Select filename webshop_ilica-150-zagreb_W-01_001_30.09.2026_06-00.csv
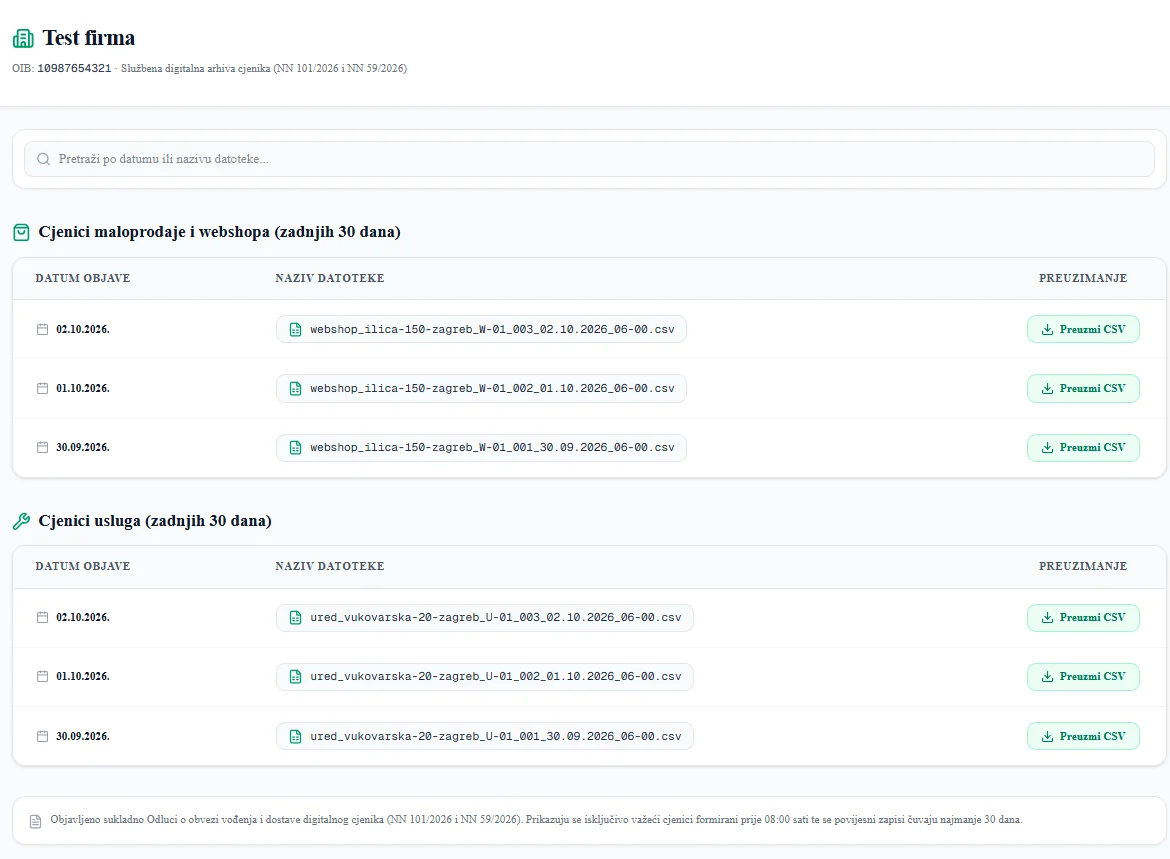The image size is (1170, 859). [492, 447]
